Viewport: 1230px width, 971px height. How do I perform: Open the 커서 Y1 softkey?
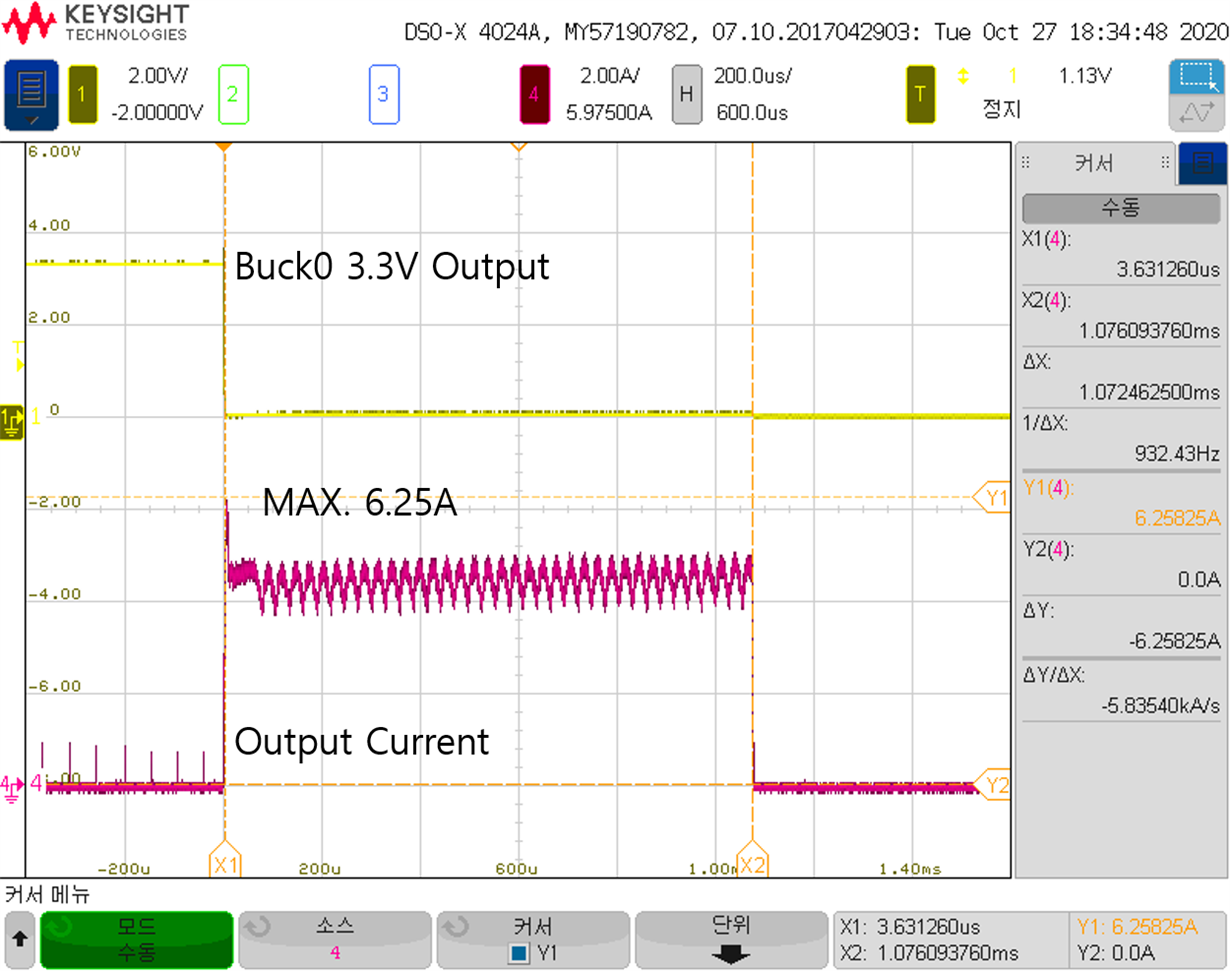532,940
